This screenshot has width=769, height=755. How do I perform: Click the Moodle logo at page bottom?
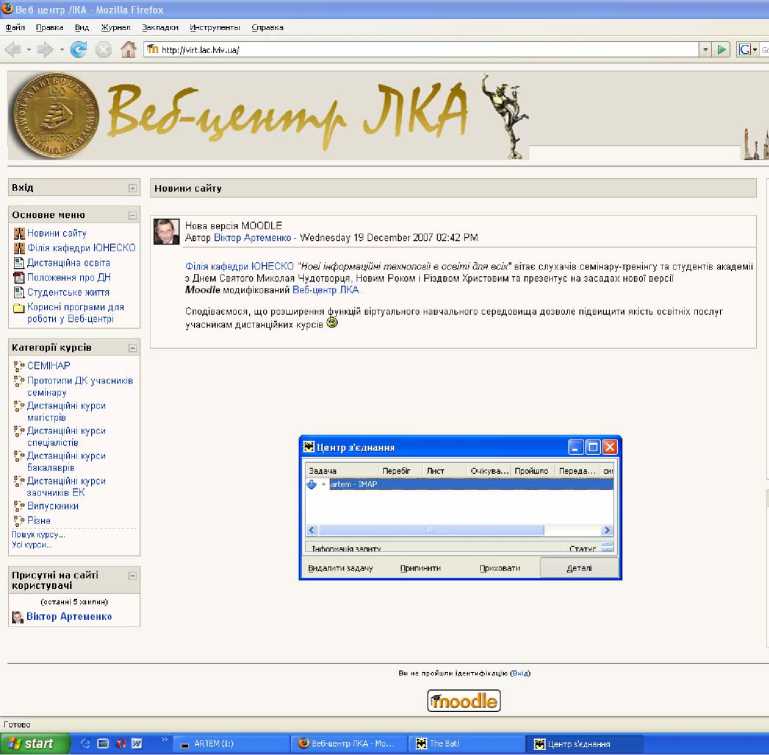tap(463, 701)
